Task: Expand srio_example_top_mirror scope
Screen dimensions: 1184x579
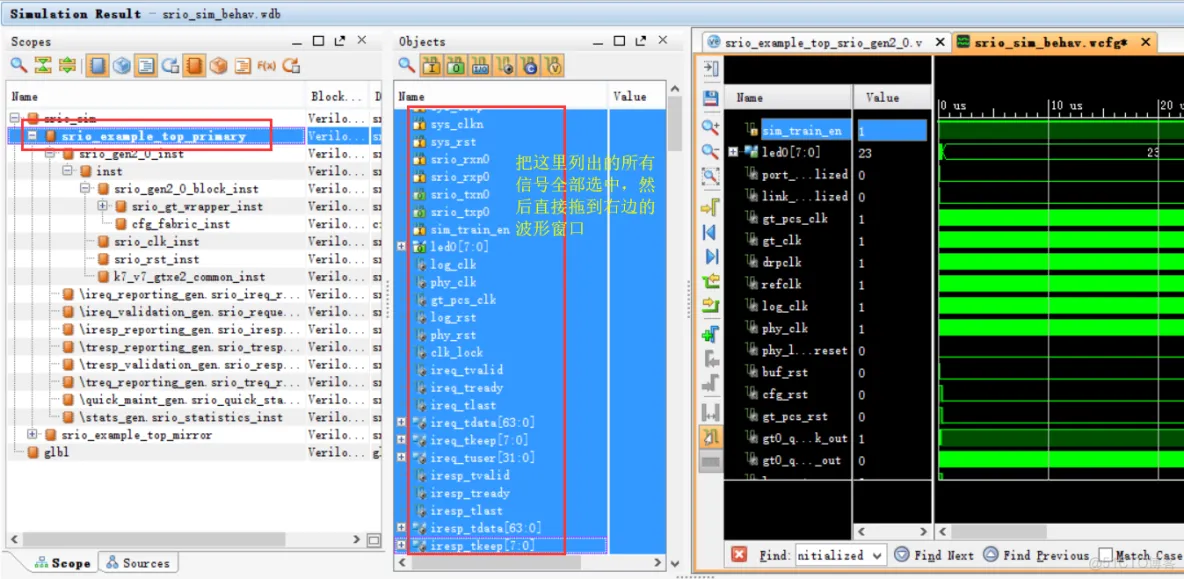Action: tap(32, 435)
